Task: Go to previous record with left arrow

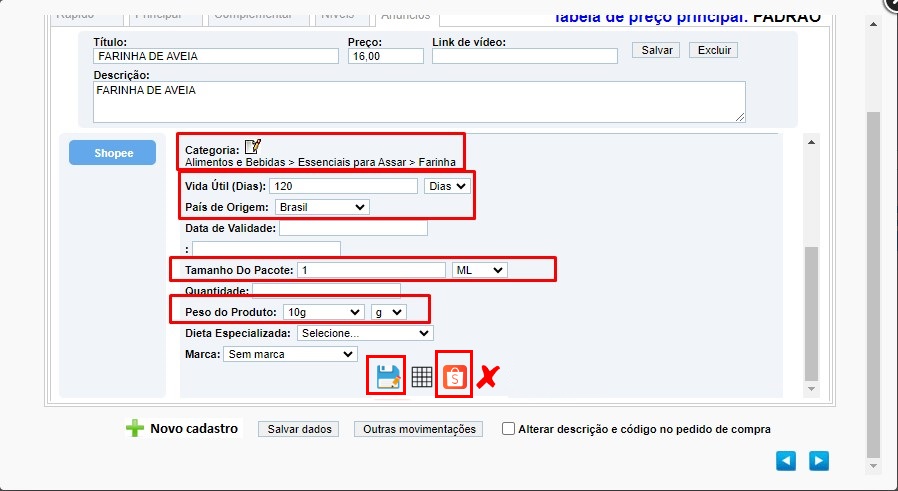Action: [x=786, y=461]
